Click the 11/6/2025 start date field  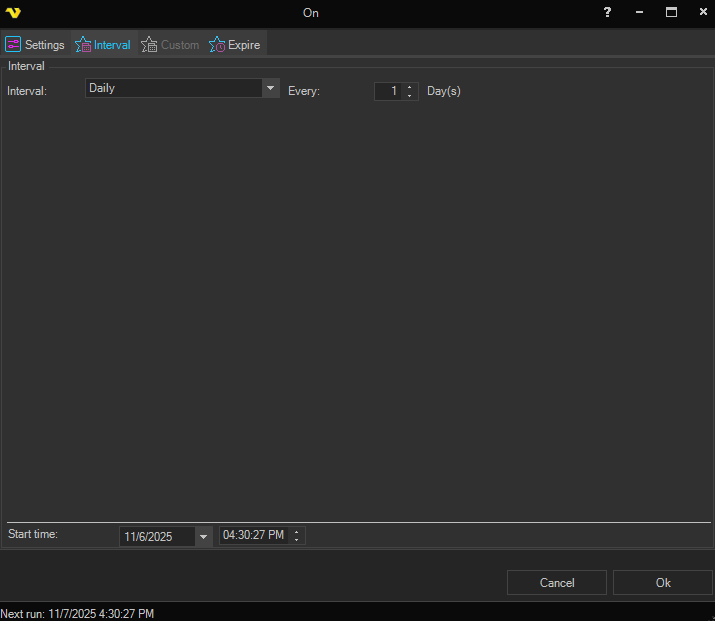[x=156, y=537]
